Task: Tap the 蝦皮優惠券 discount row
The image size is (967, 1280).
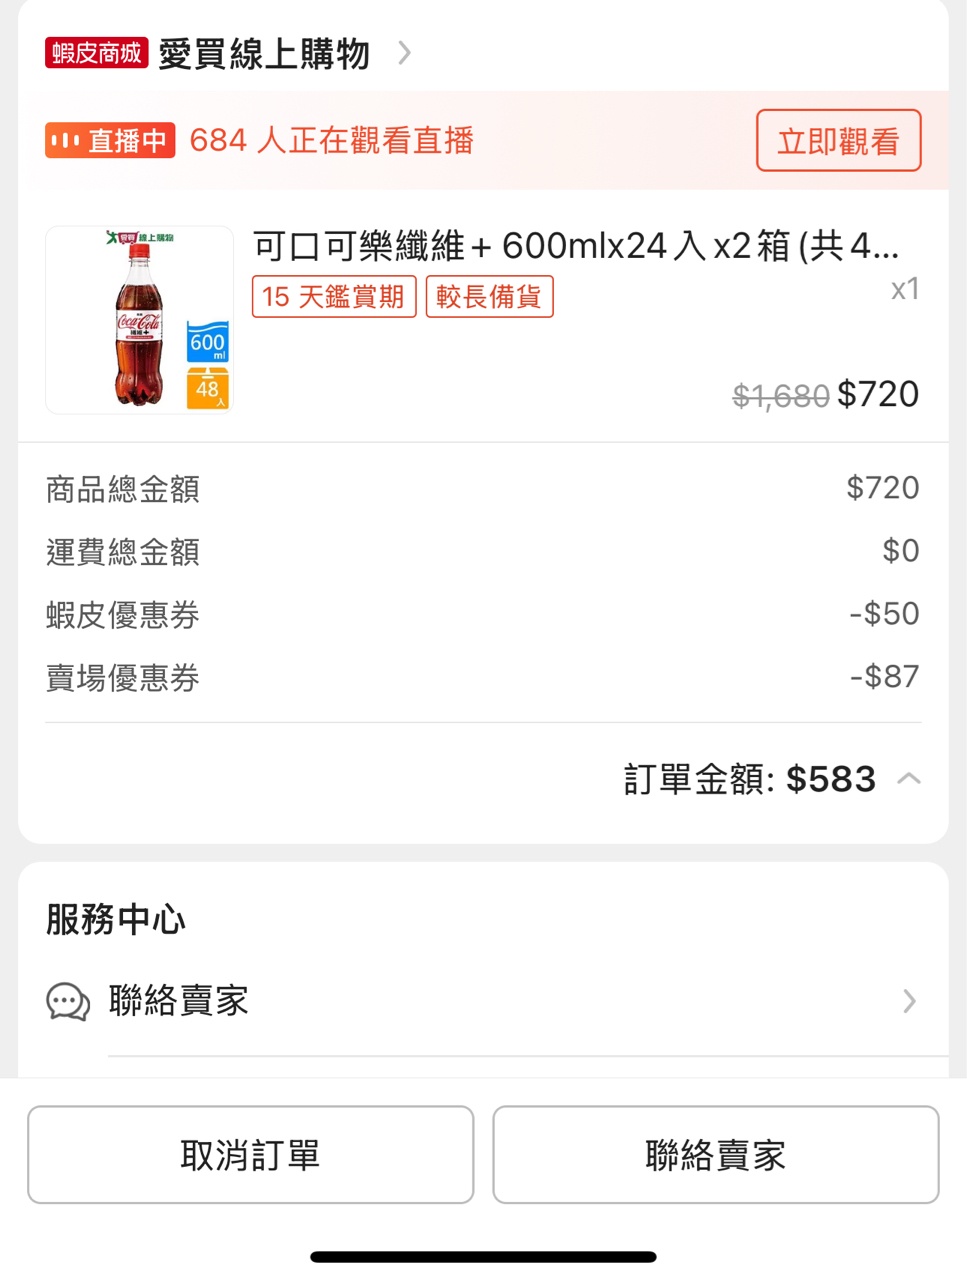Action: pyautogui.click(x=483, y=614)
